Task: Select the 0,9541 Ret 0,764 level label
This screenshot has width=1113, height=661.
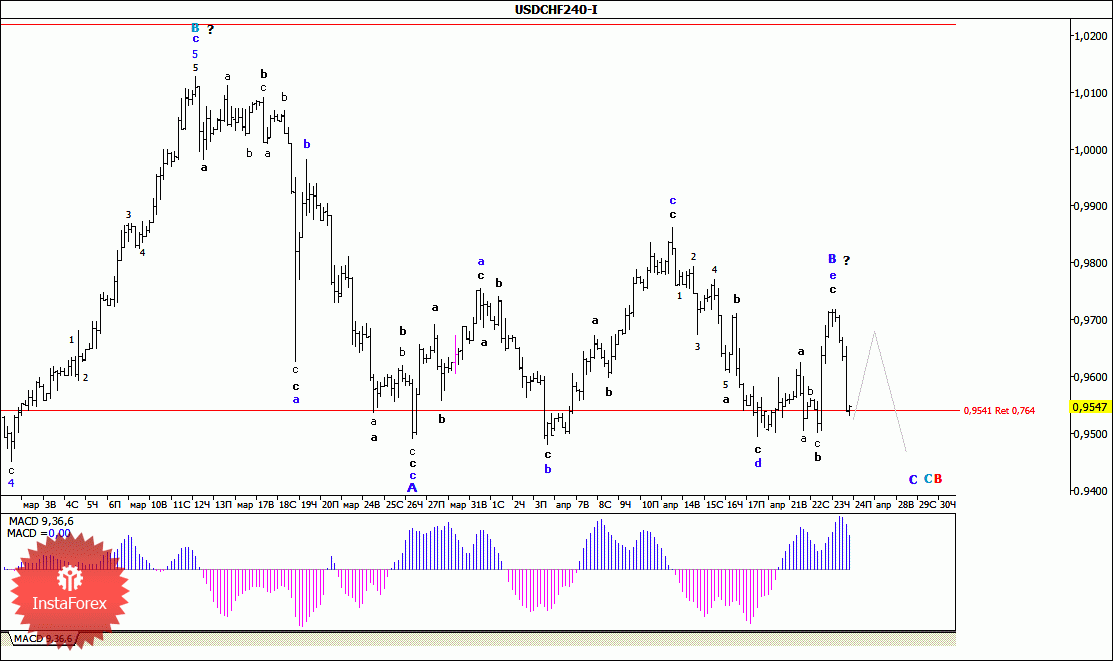Action: [x=999, y=410]
